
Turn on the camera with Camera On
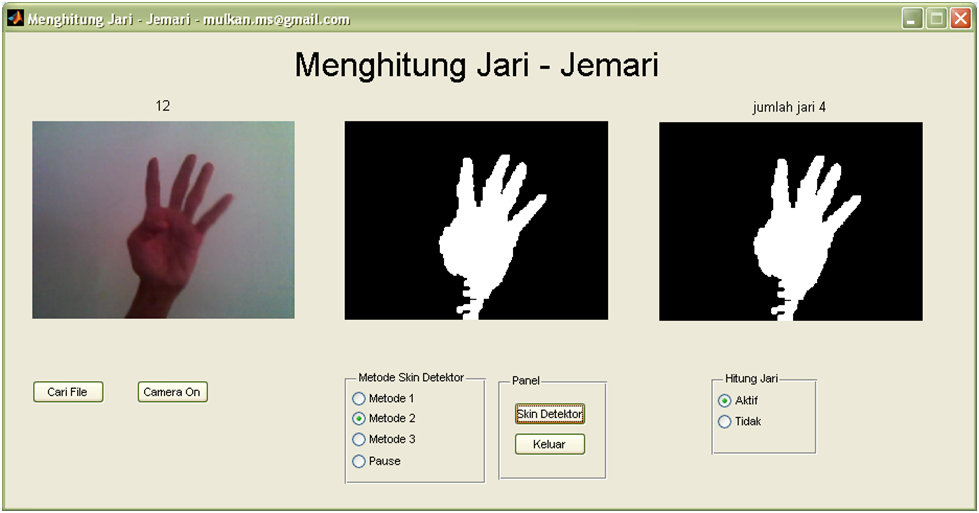172,392
